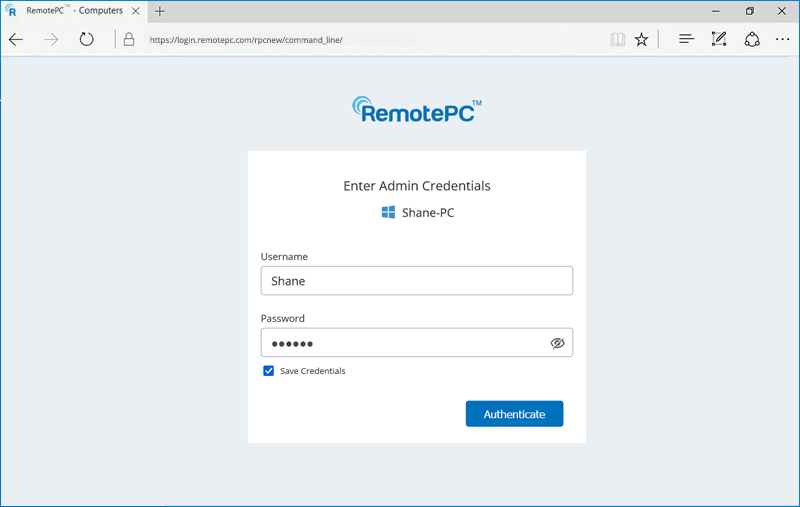
Task: Click the share icon in toolbar
Action: (x=752, y=40)
